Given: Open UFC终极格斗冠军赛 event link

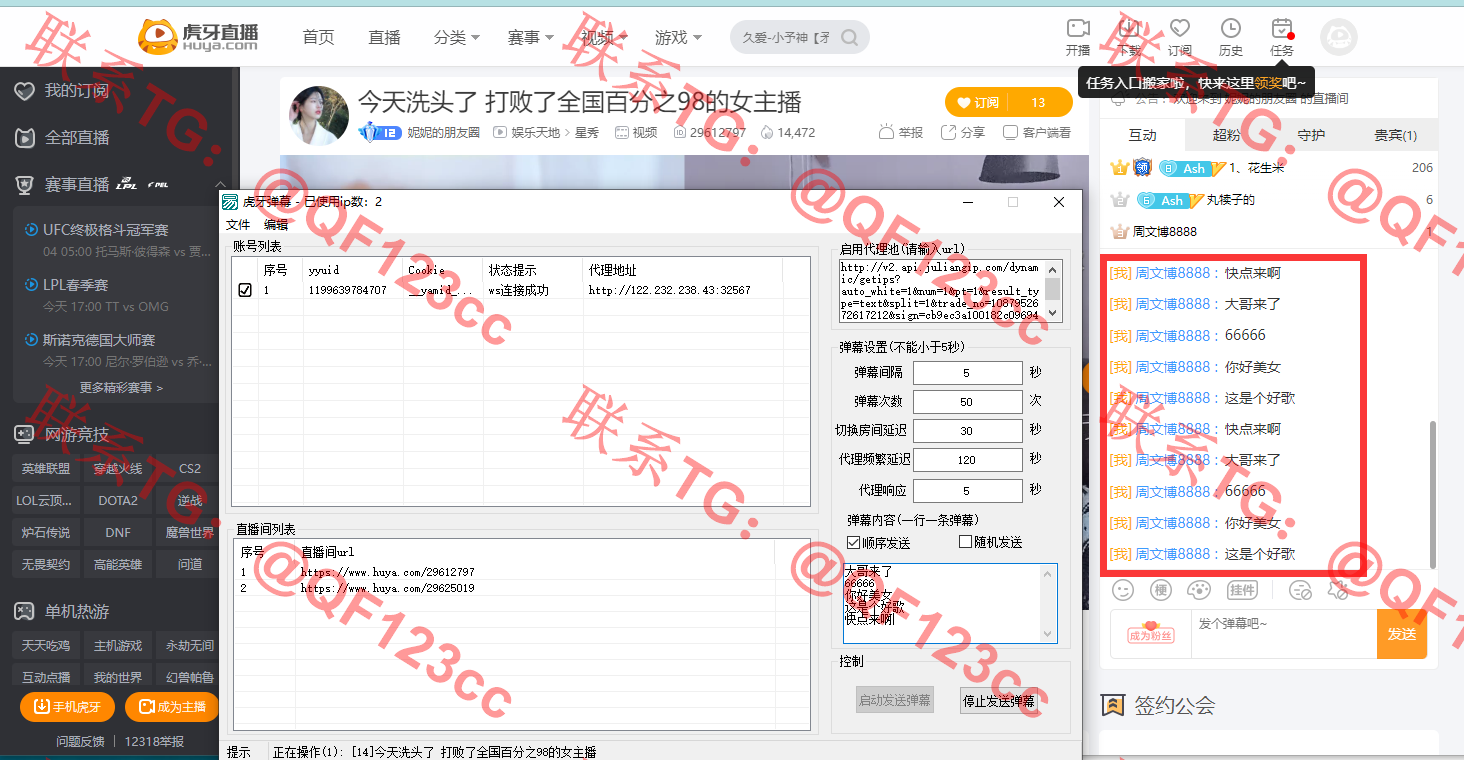Looking at the screenshot, I should coord(106,230).
